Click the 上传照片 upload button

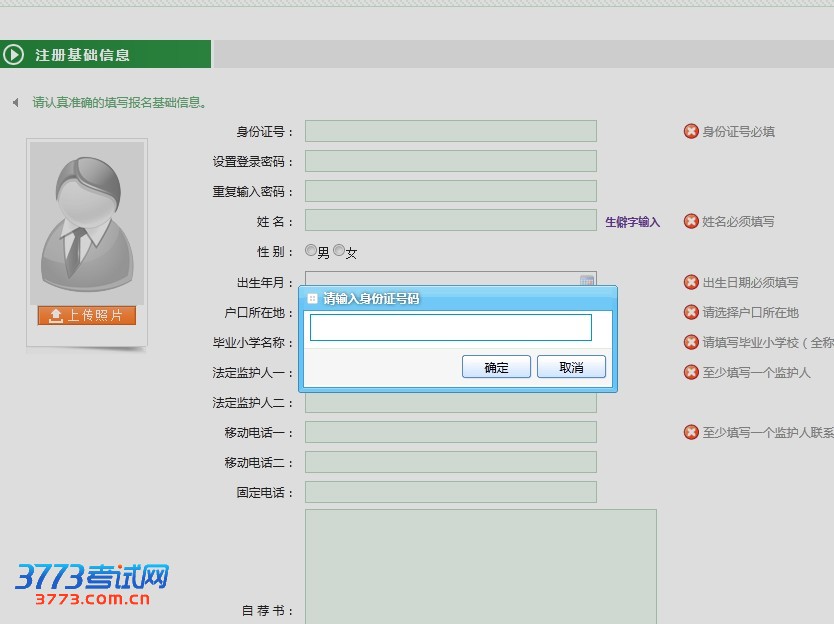click(86, 315)
